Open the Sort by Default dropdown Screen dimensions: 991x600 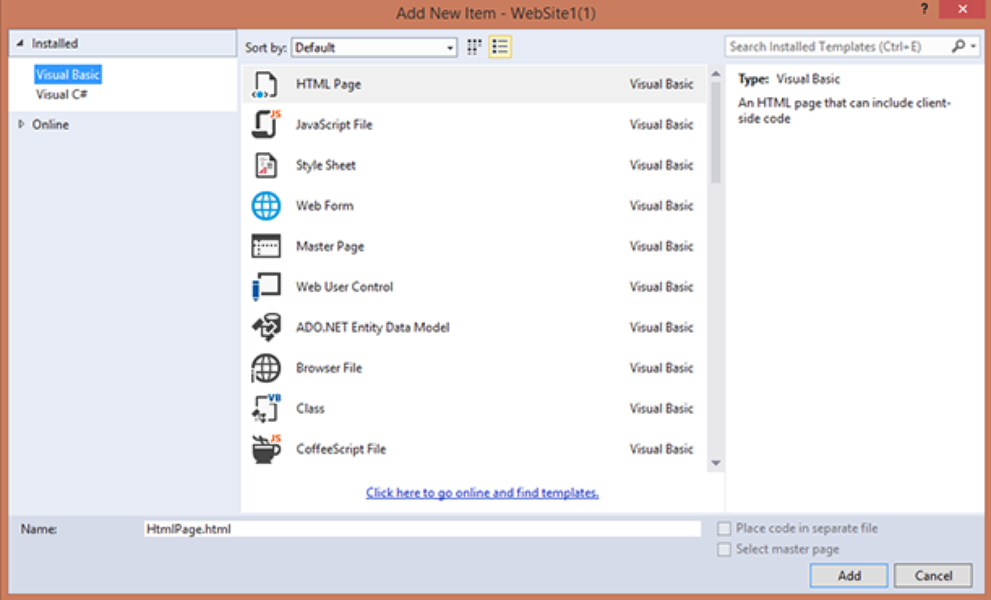pos(374,47)
